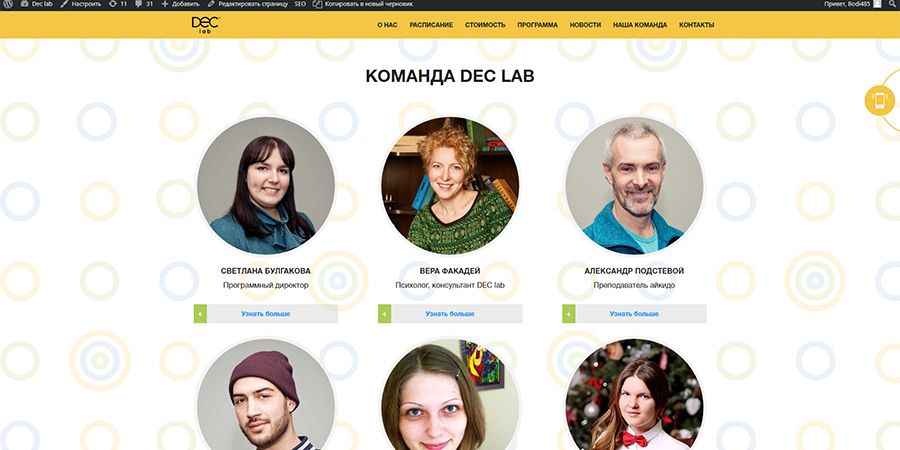Click the DEC lab logo
Image resolution: width=900 pixels, height=450 pixels.
click(205, 25)
